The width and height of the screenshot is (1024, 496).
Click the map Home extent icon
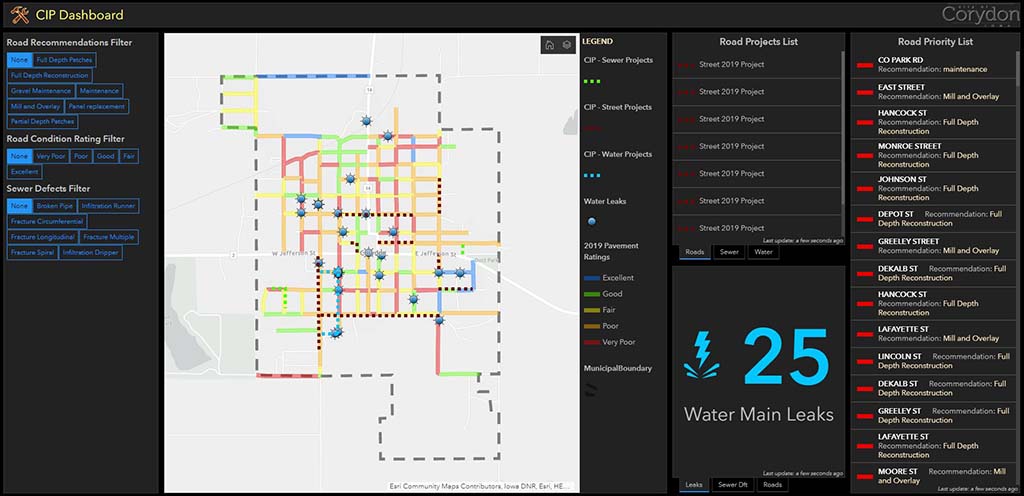tap(550, 45)
